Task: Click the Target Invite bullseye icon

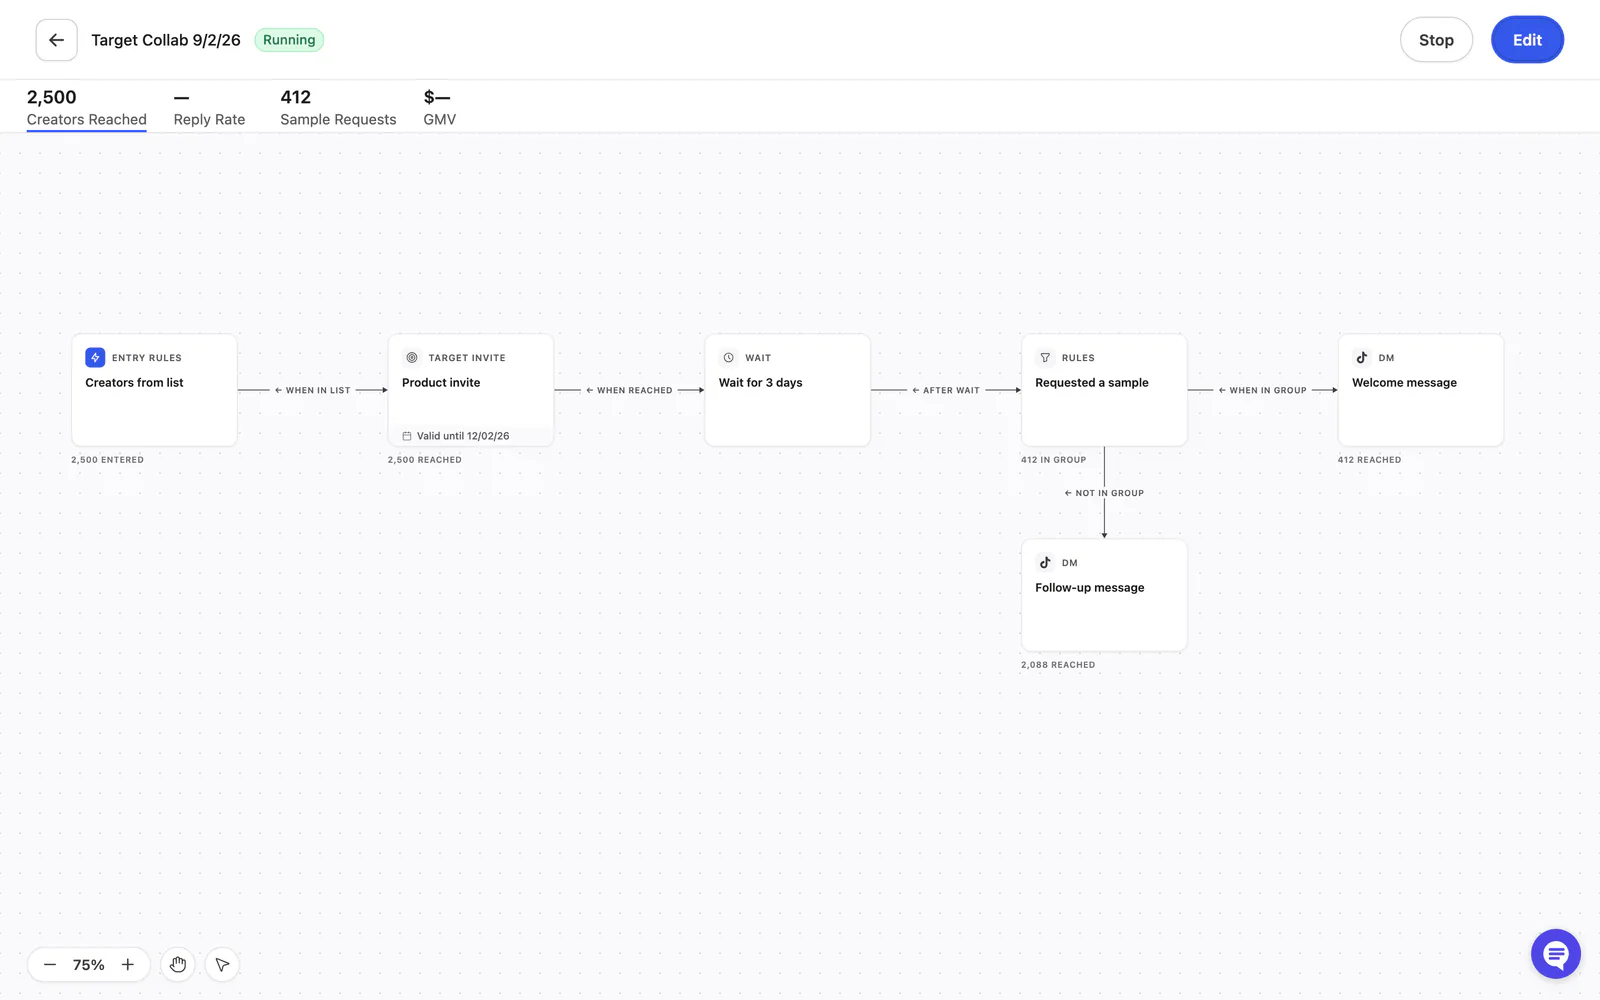Action: click(x=412, y=357)
